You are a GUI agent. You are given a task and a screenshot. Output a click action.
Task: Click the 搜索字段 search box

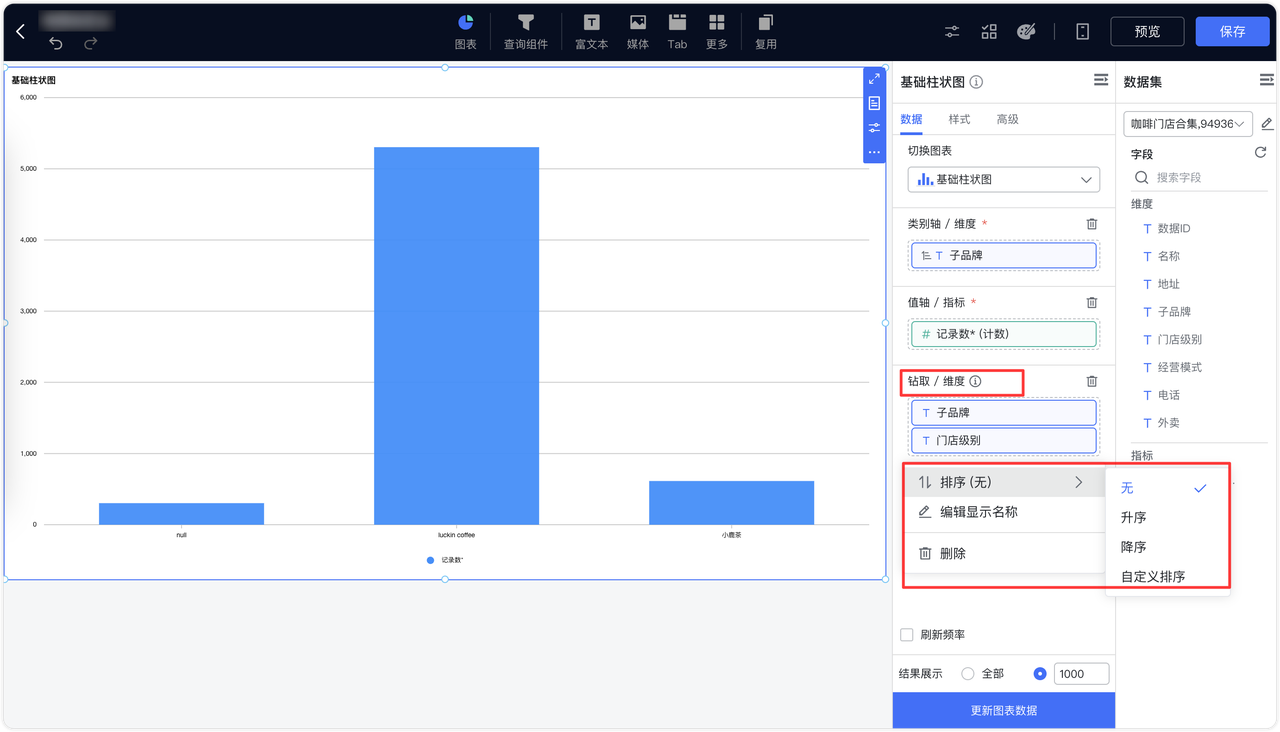click(1200, 178)
